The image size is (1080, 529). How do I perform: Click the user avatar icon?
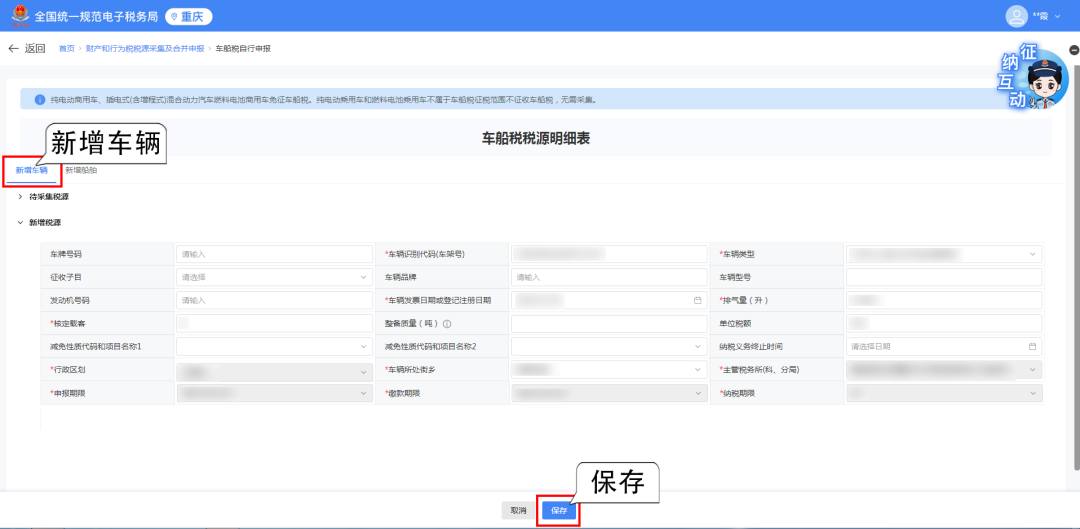(x=1017, y=16)
